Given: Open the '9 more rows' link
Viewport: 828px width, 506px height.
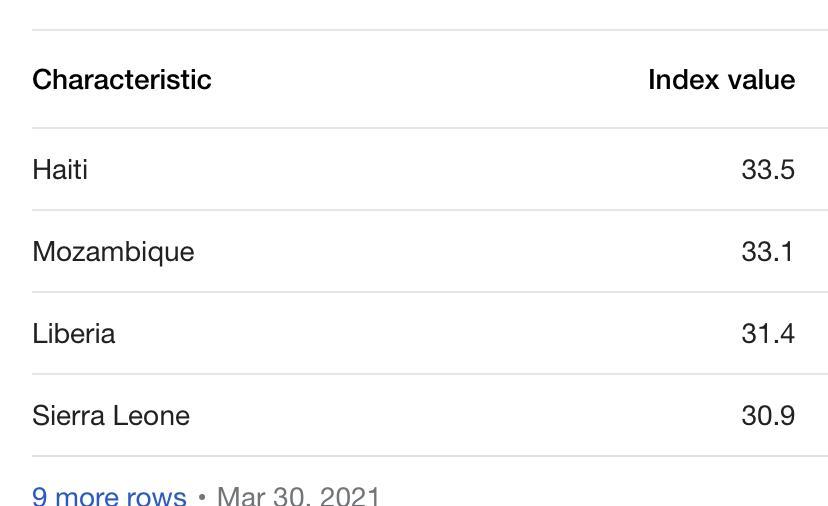Looking at the screenshot, I should (x=109, y=496).
